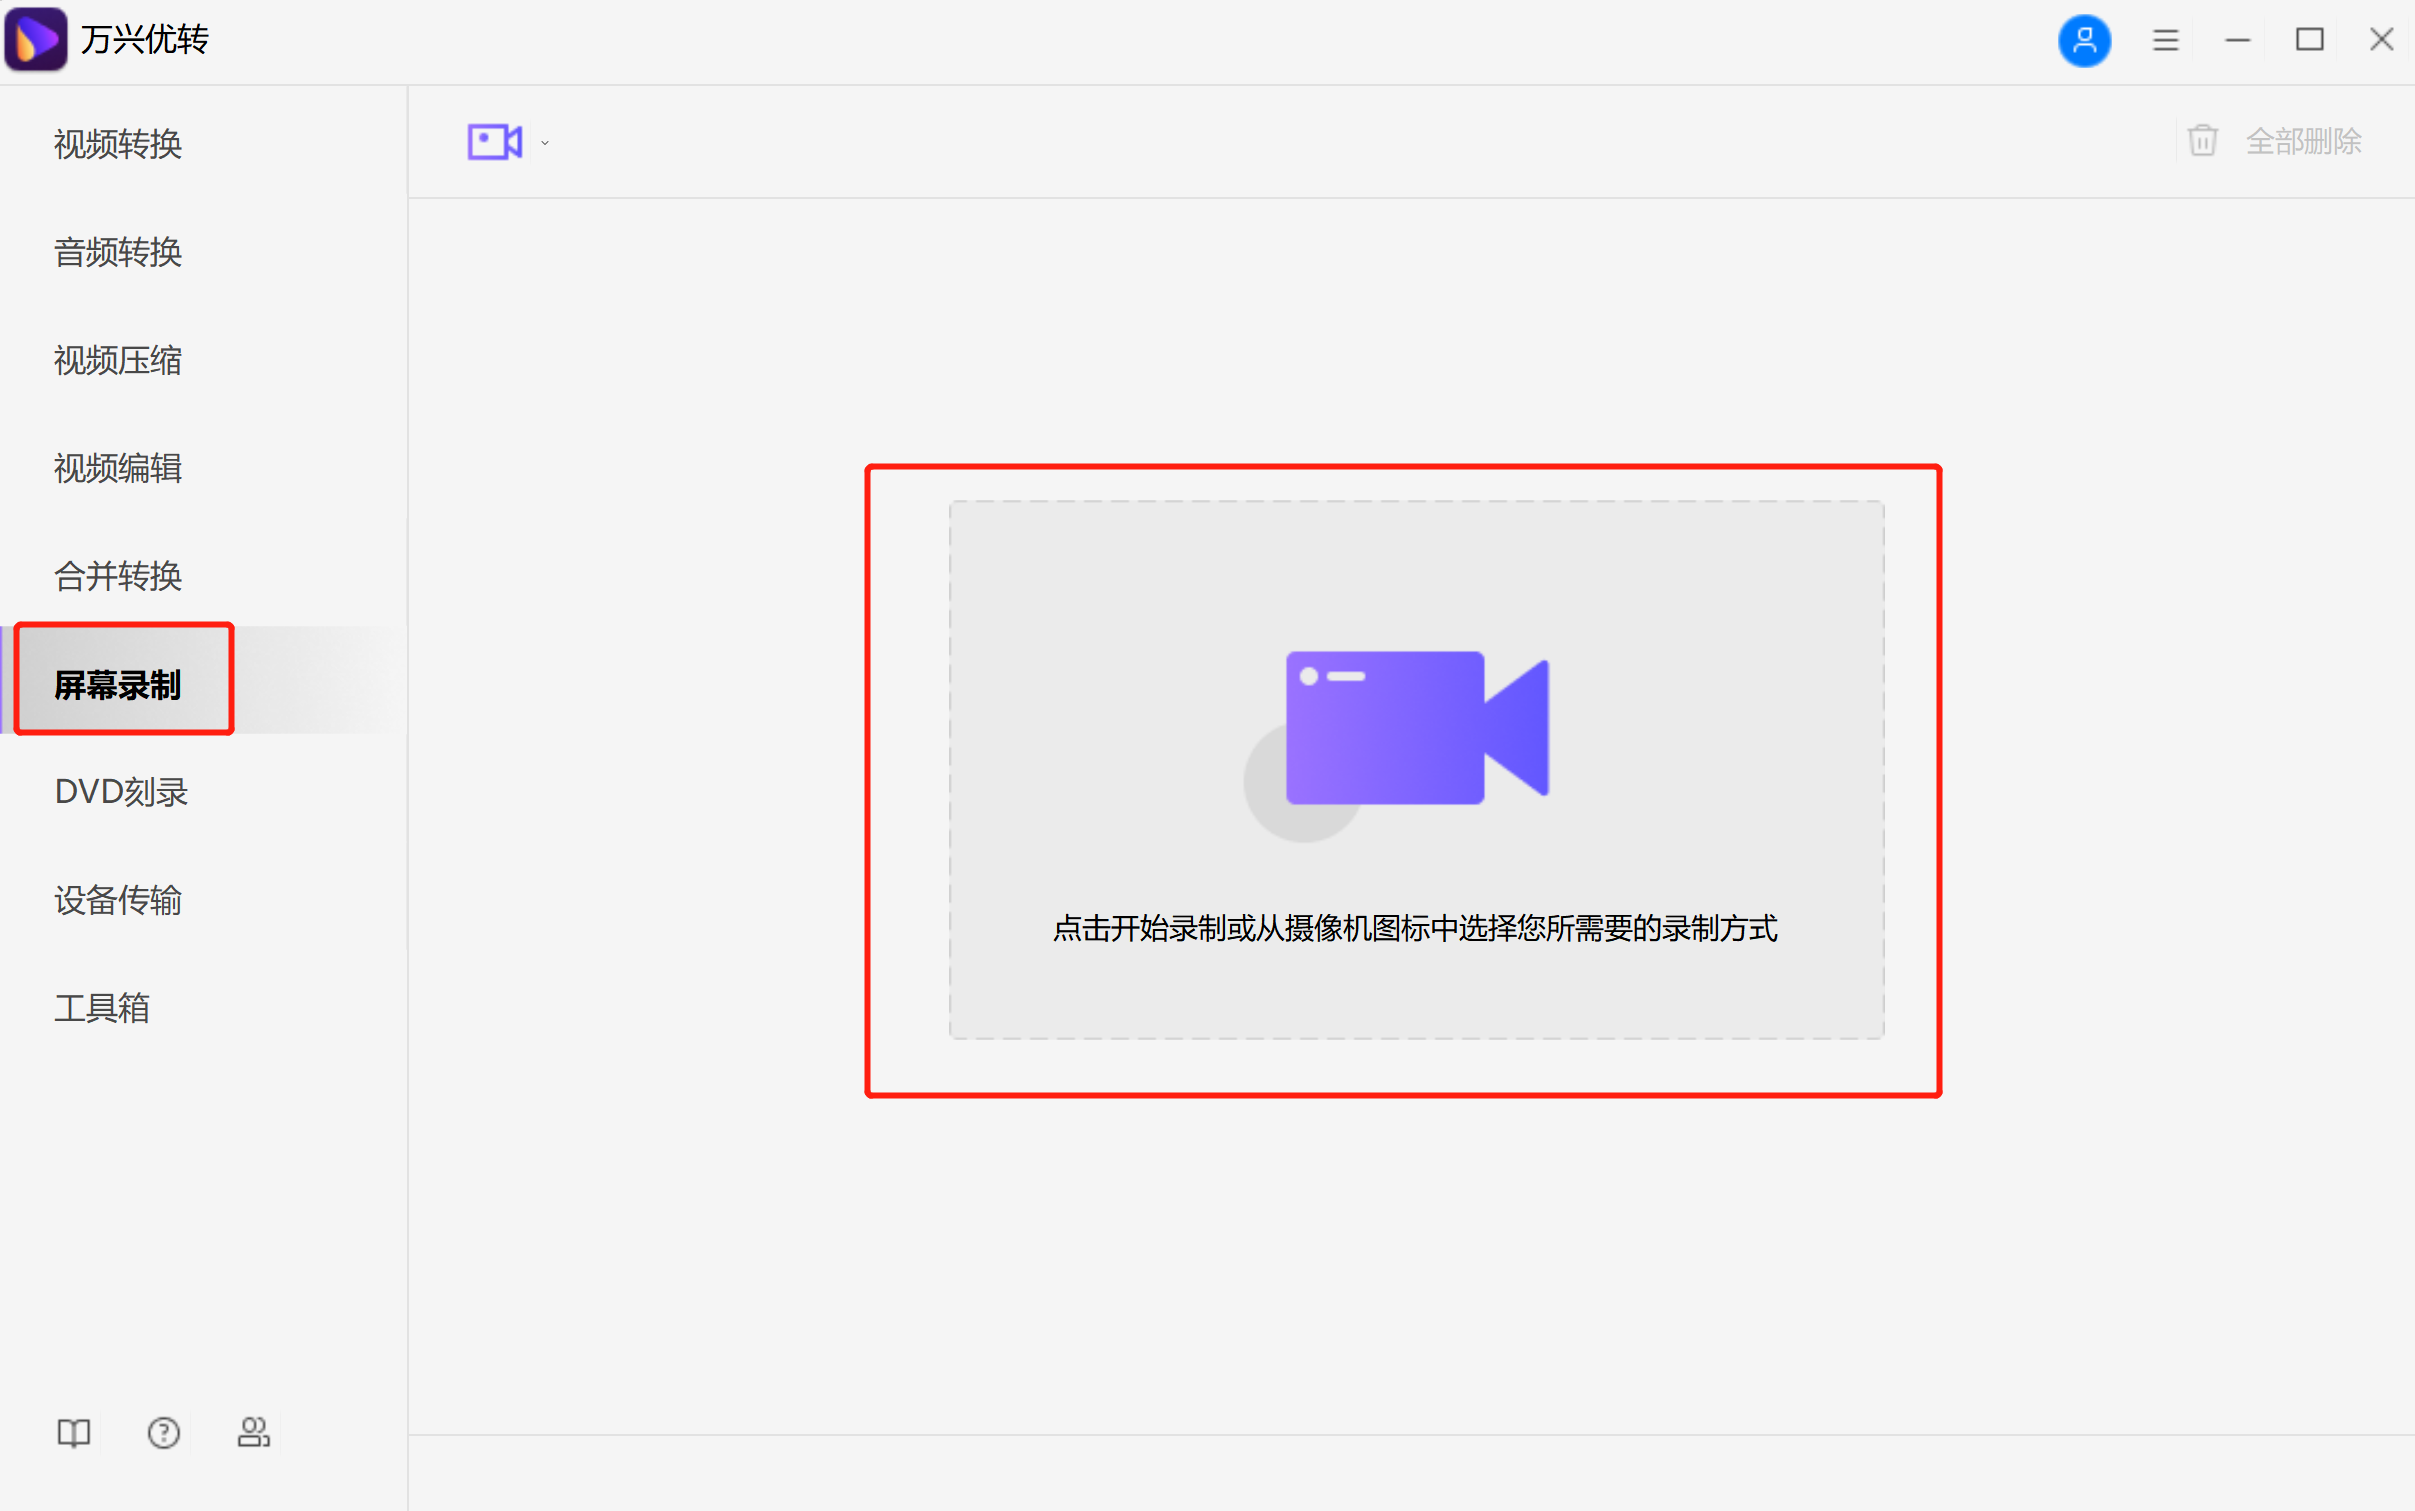Expand the recording mode dropdown arrow
The height and width of the screenshot is (1511, 2415).
coord(544,142)
